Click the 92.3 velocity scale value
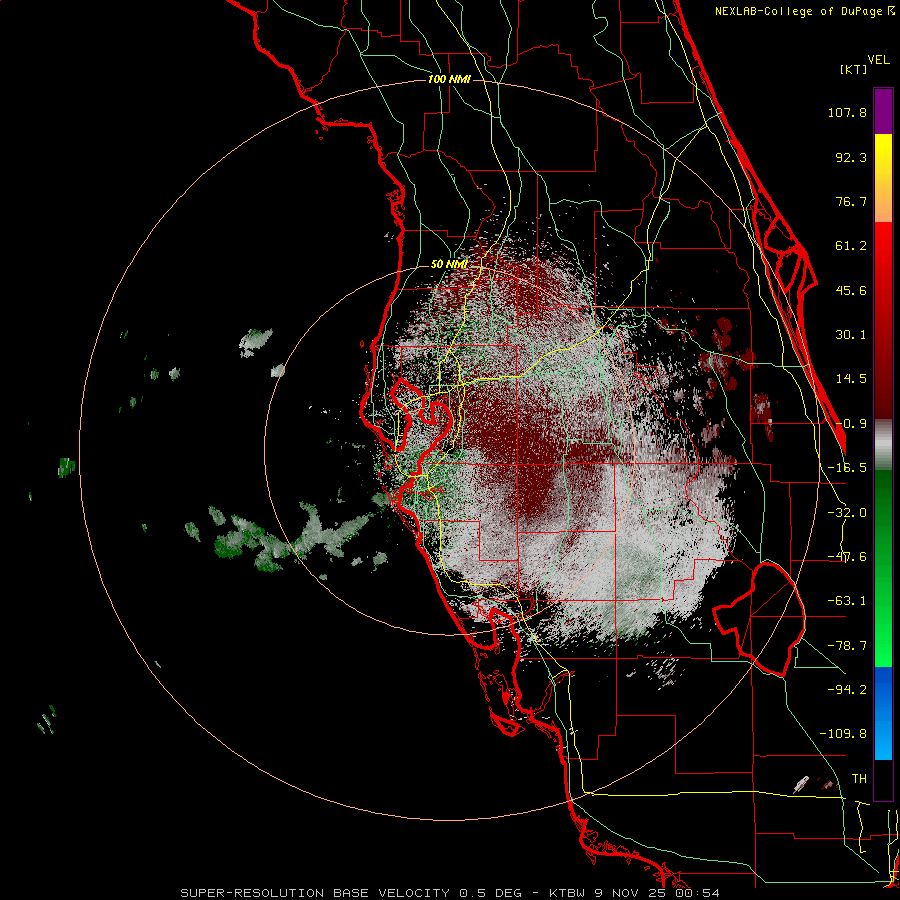The width and height of the screenshot is (900, 900). pyautogui.click(x=851, y=157)
